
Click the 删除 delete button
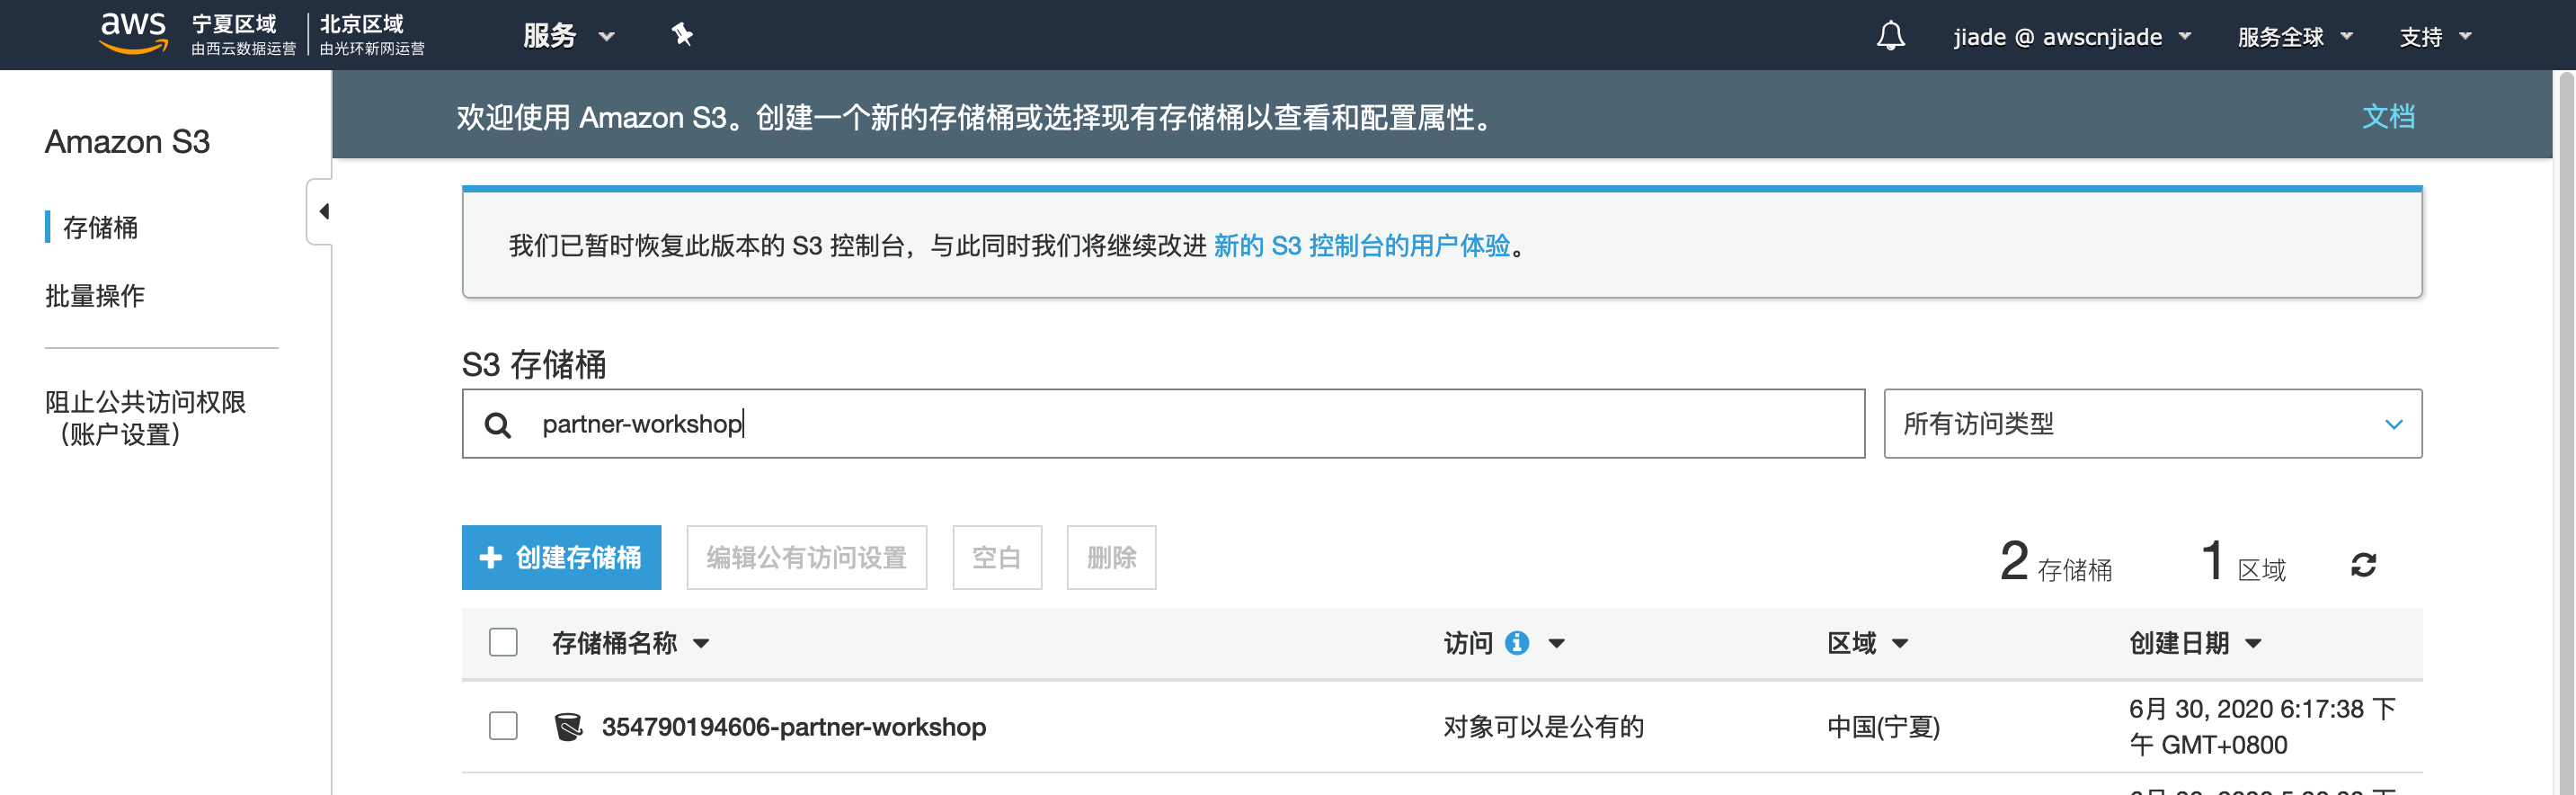coord(1111,557)
